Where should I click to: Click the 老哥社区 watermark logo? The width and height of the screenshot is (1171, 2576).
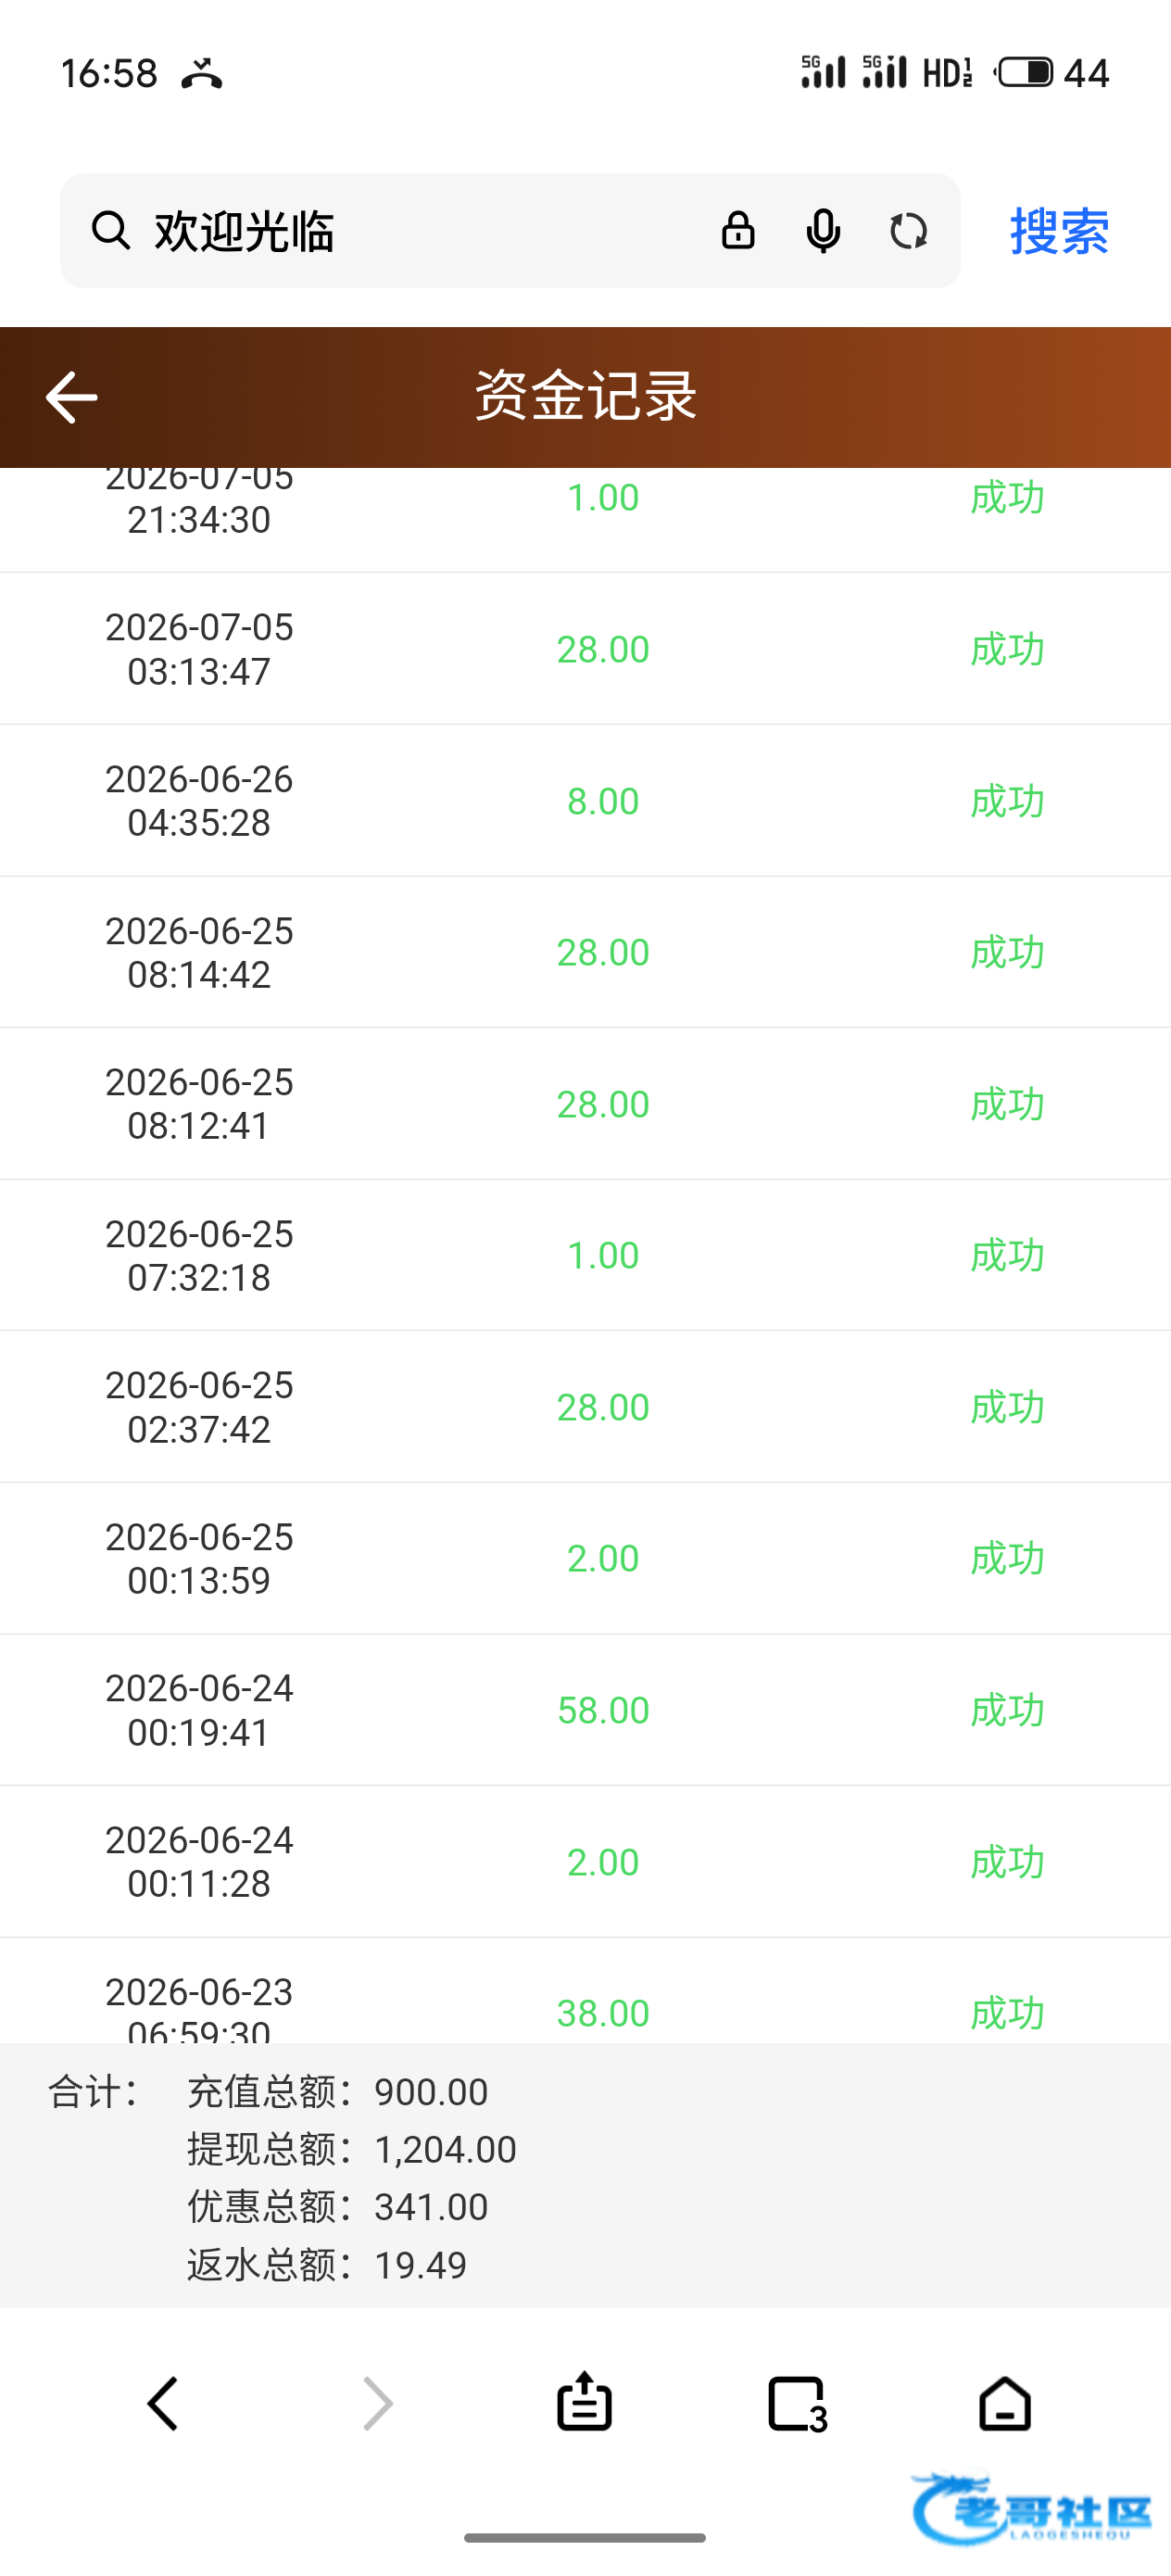tap(1032, 2509)
